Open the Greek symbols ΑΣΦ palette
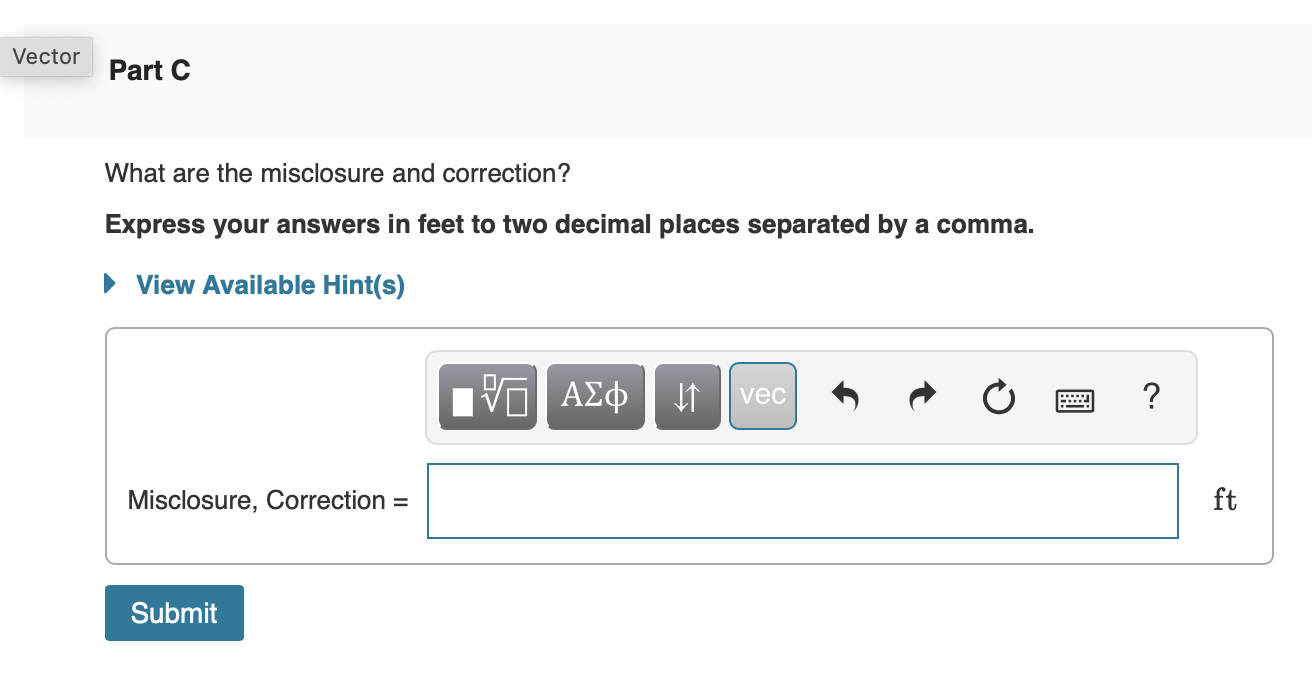 coord(595,396)
